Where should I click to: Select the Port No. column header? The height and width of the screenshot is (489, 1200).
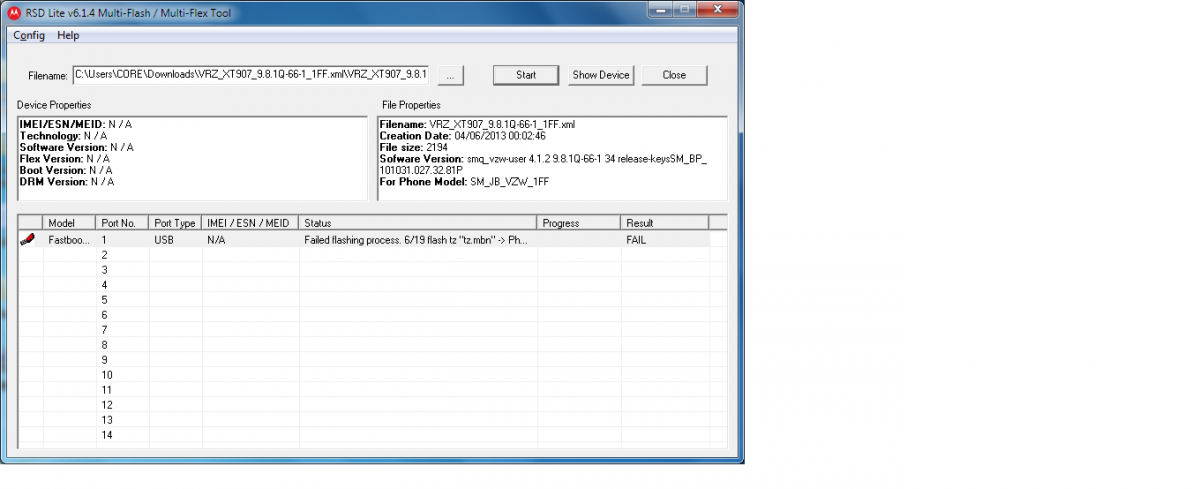point(123,223)
